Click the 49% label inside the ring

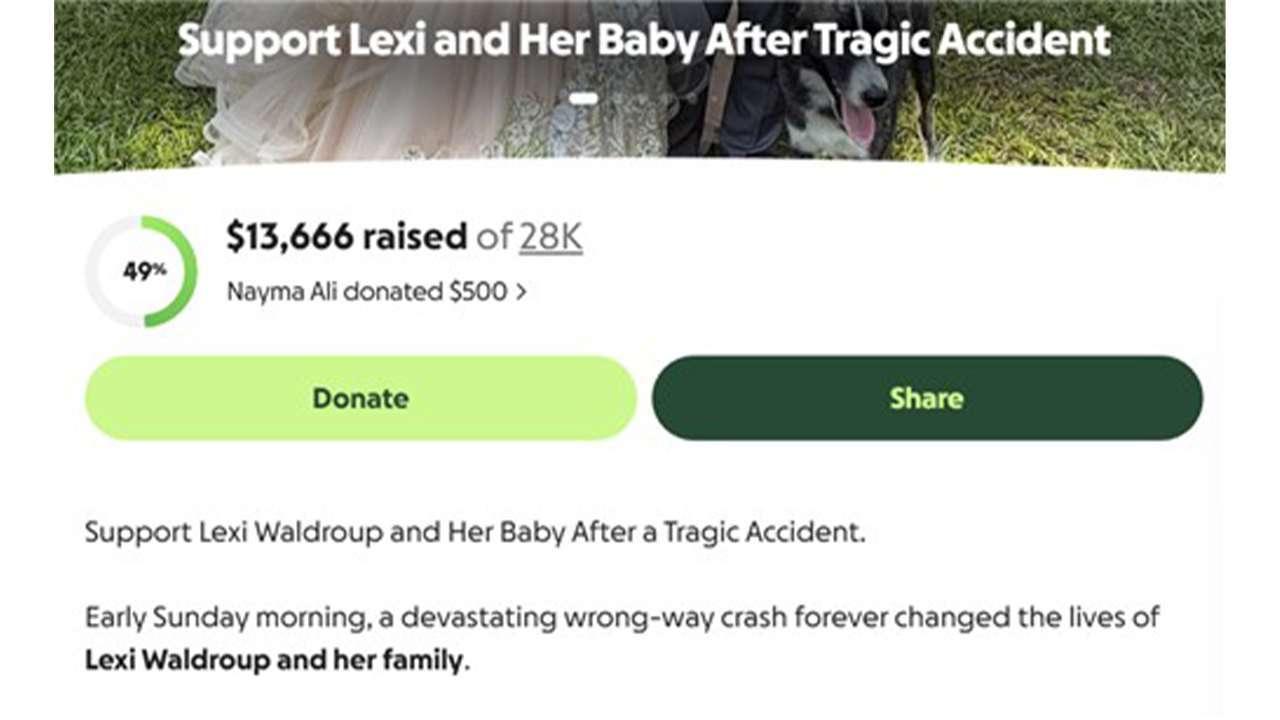tap(144, 271)
